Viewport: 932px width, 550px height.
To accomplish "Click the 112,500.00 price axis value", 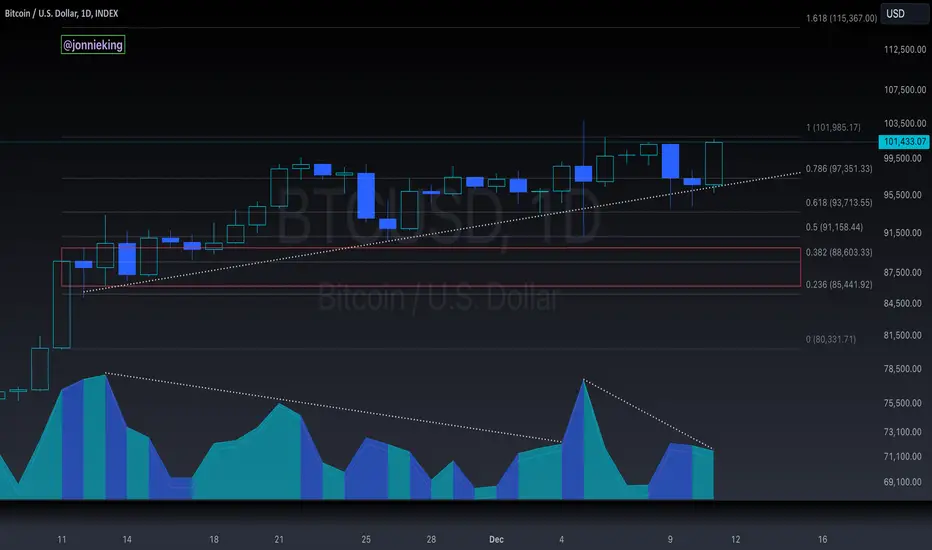I will (905, 49).
